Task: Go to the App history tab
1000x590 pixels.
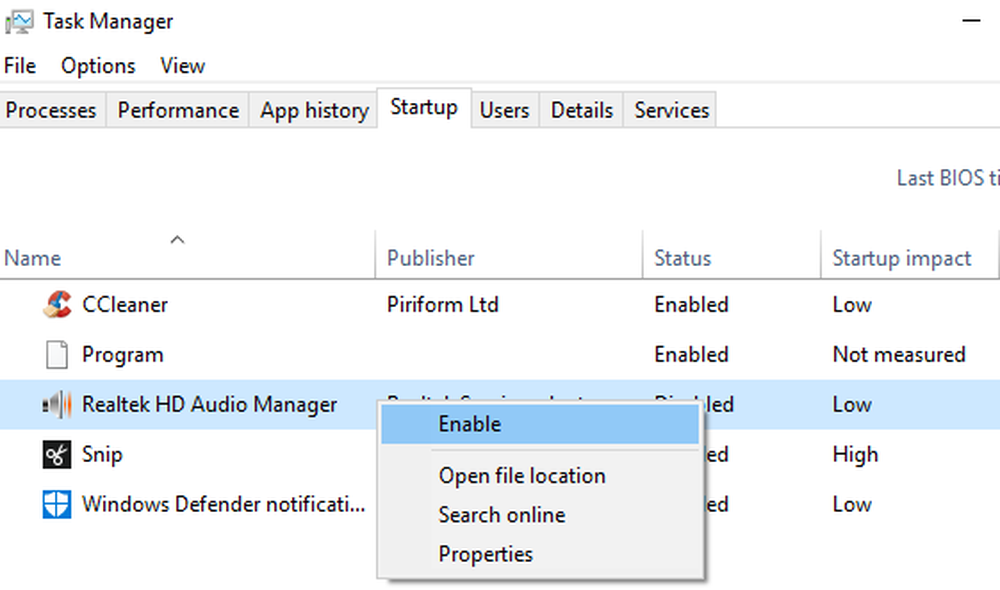Action: pos(314,110)
